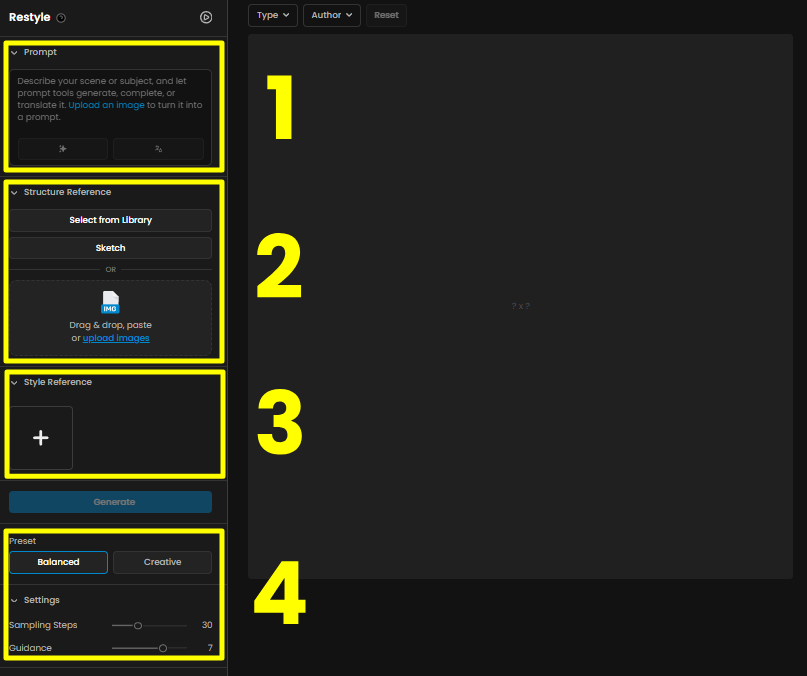Viewport: 807px width, 676px height.
Task: Collapse the Settings section
Action: coord(14,600)
